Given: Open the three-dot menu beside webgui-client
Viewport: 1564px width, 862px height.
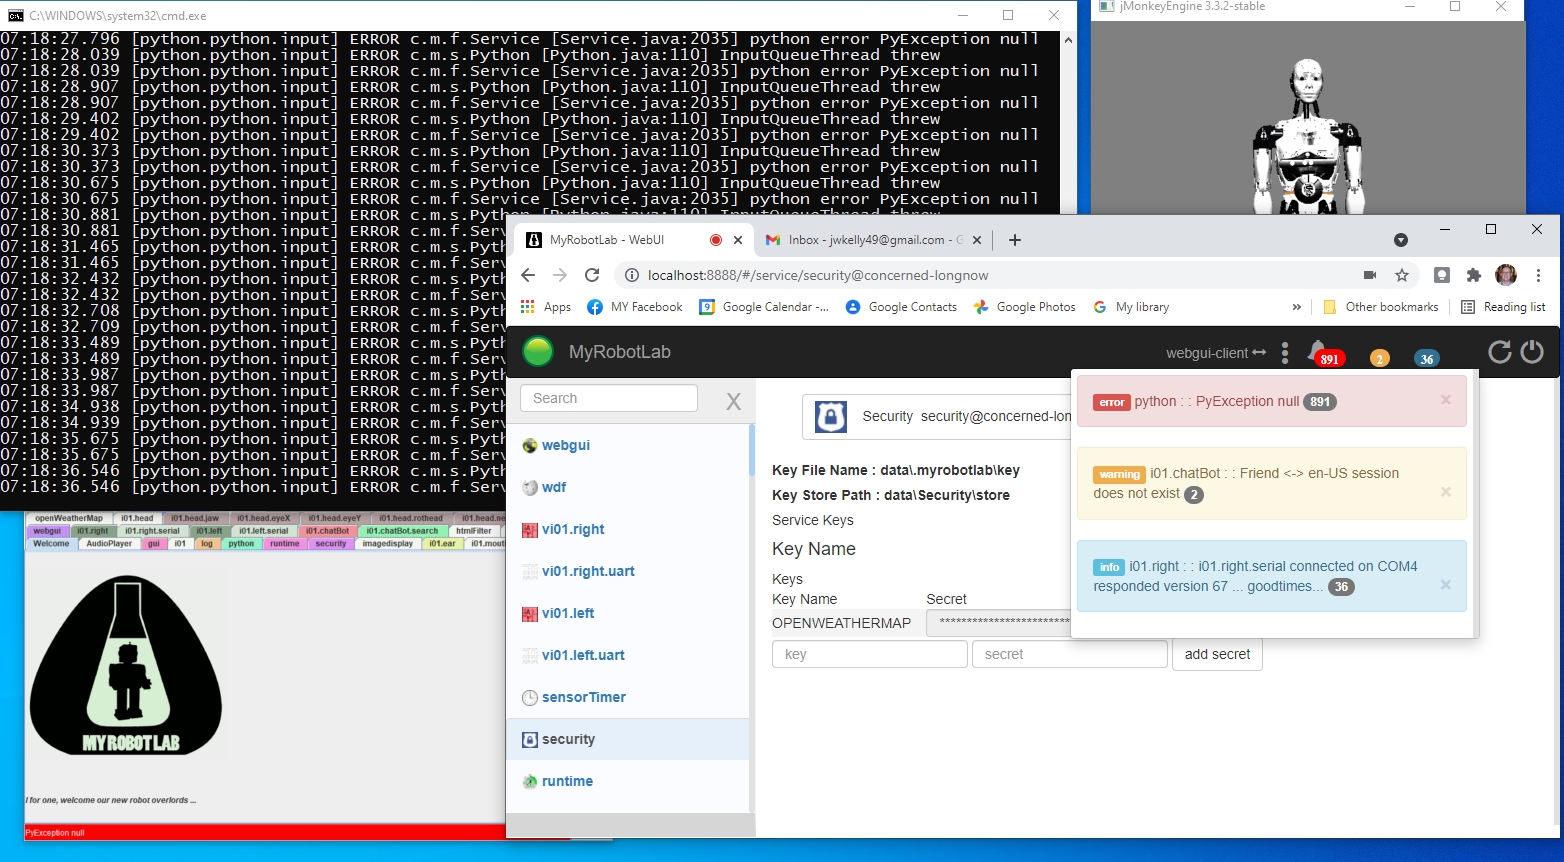Looking at the screenshot, I should tap(1285, 352).
